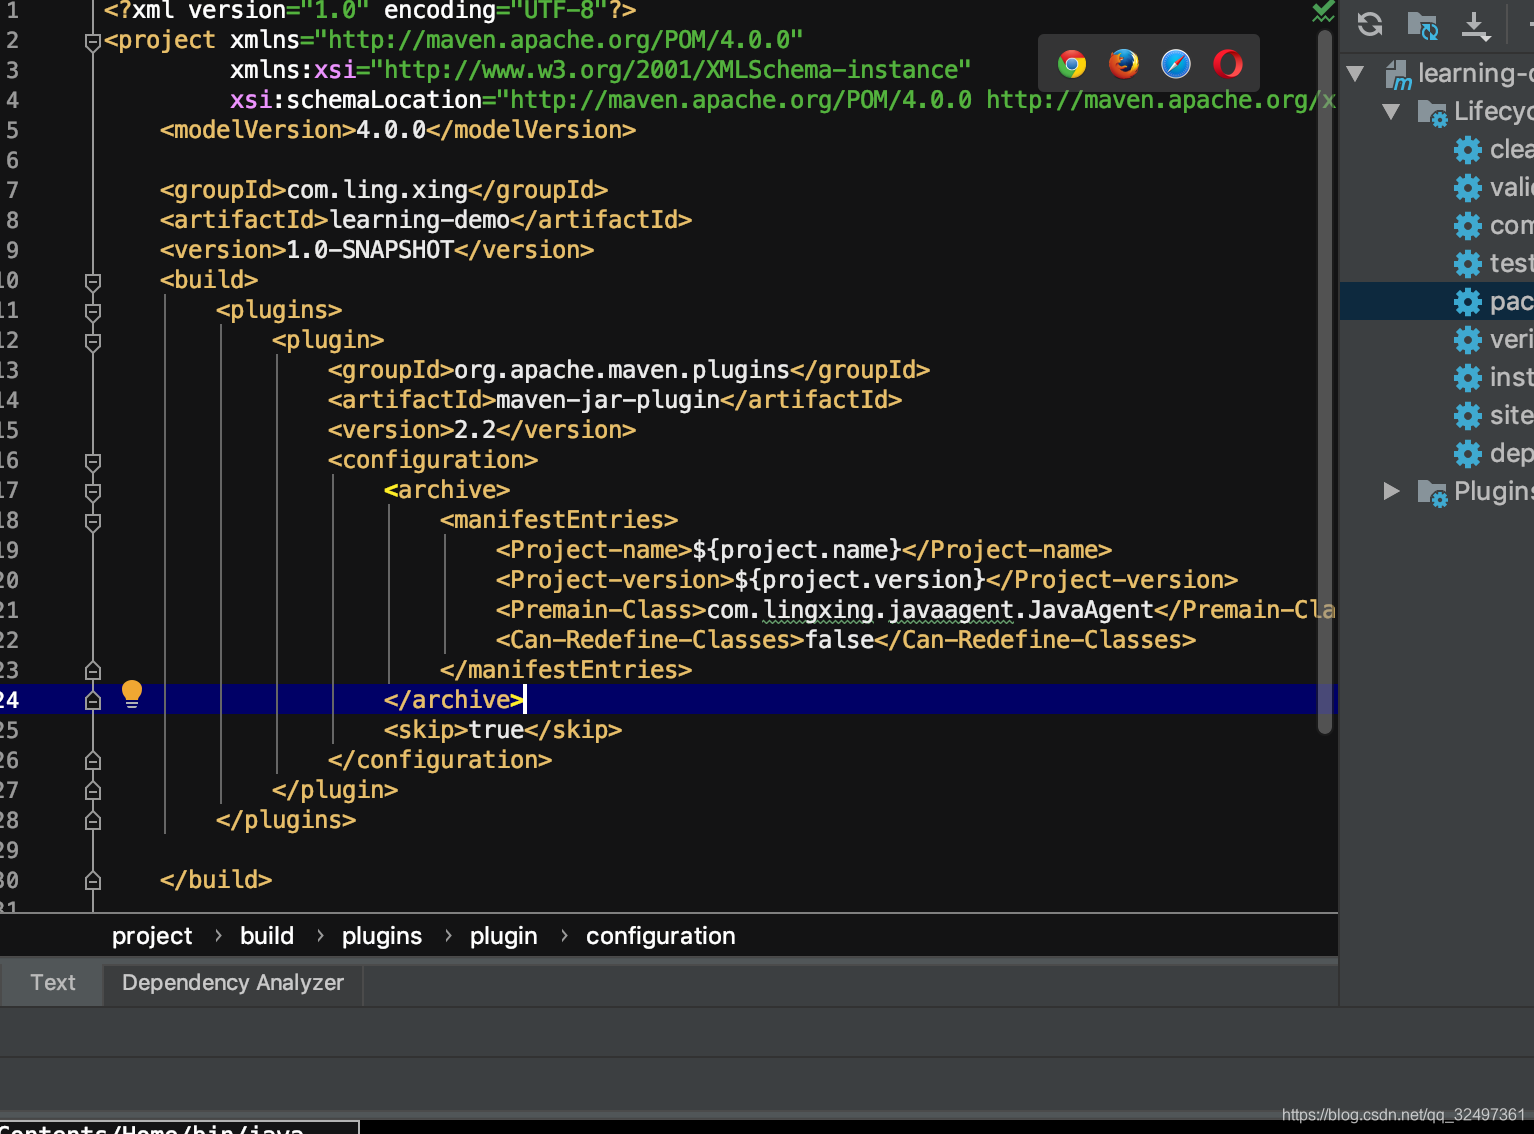Select the test lifecycle goal
Image resolution: width=1534 pixels, height=1134 pixels.
click(x=1493, y=264)
